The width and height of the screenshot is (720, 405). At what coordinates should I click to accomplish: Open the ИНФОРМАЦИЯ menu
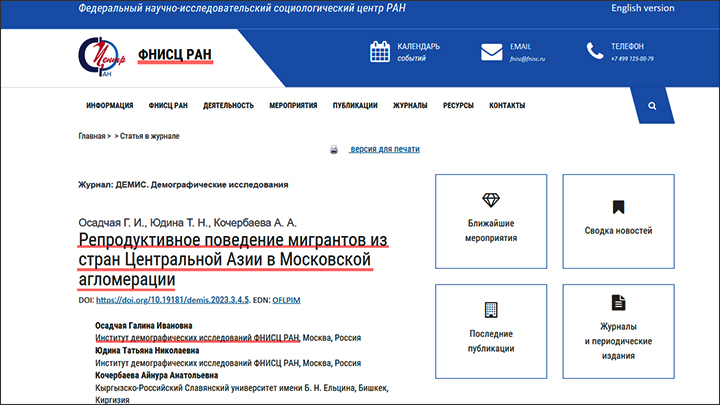[x=110, y=106]
